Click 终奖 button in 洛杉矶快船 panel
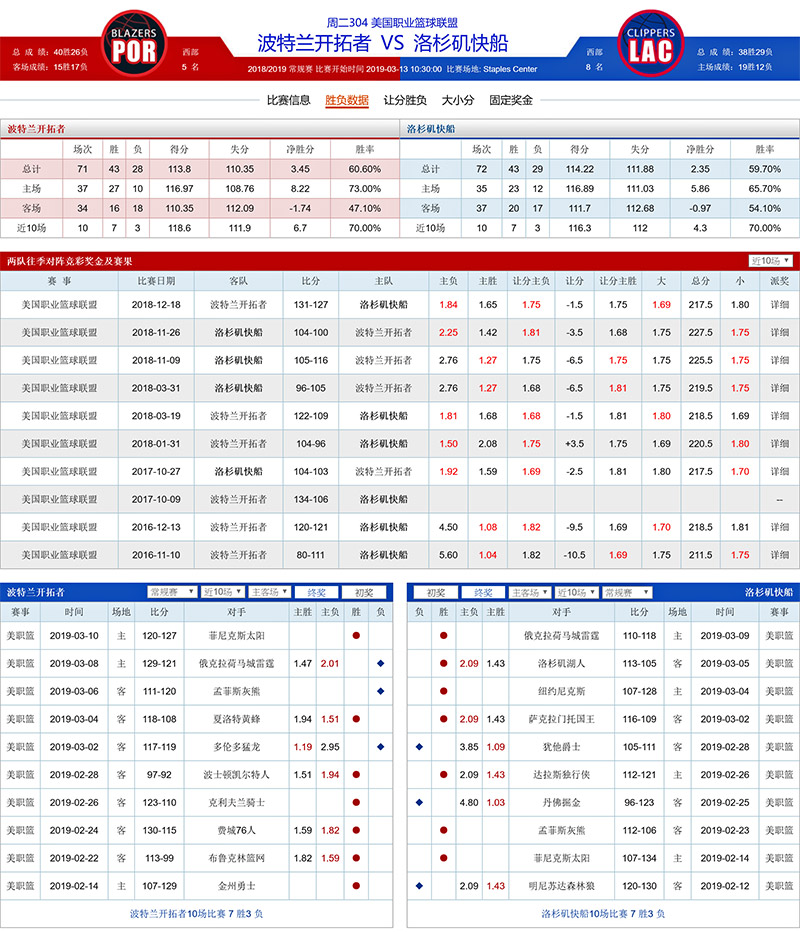Viewport: 800px width, 932px height. (483, 593)
